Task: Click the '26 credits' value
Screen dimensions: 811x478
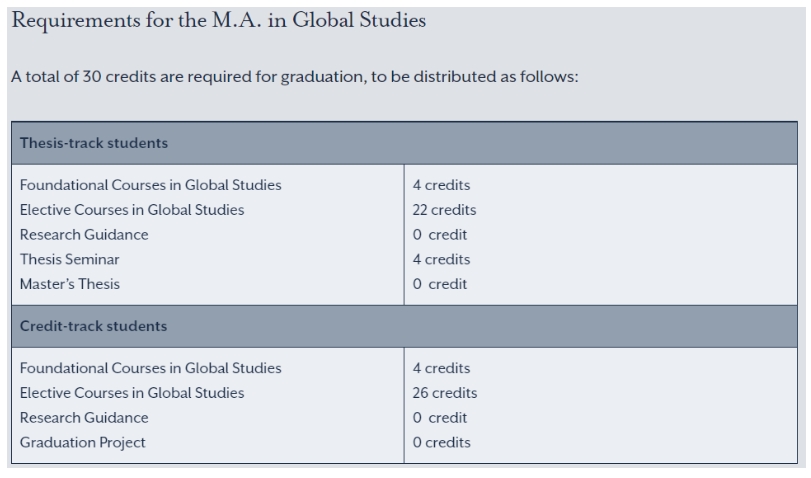Action: 445,393
